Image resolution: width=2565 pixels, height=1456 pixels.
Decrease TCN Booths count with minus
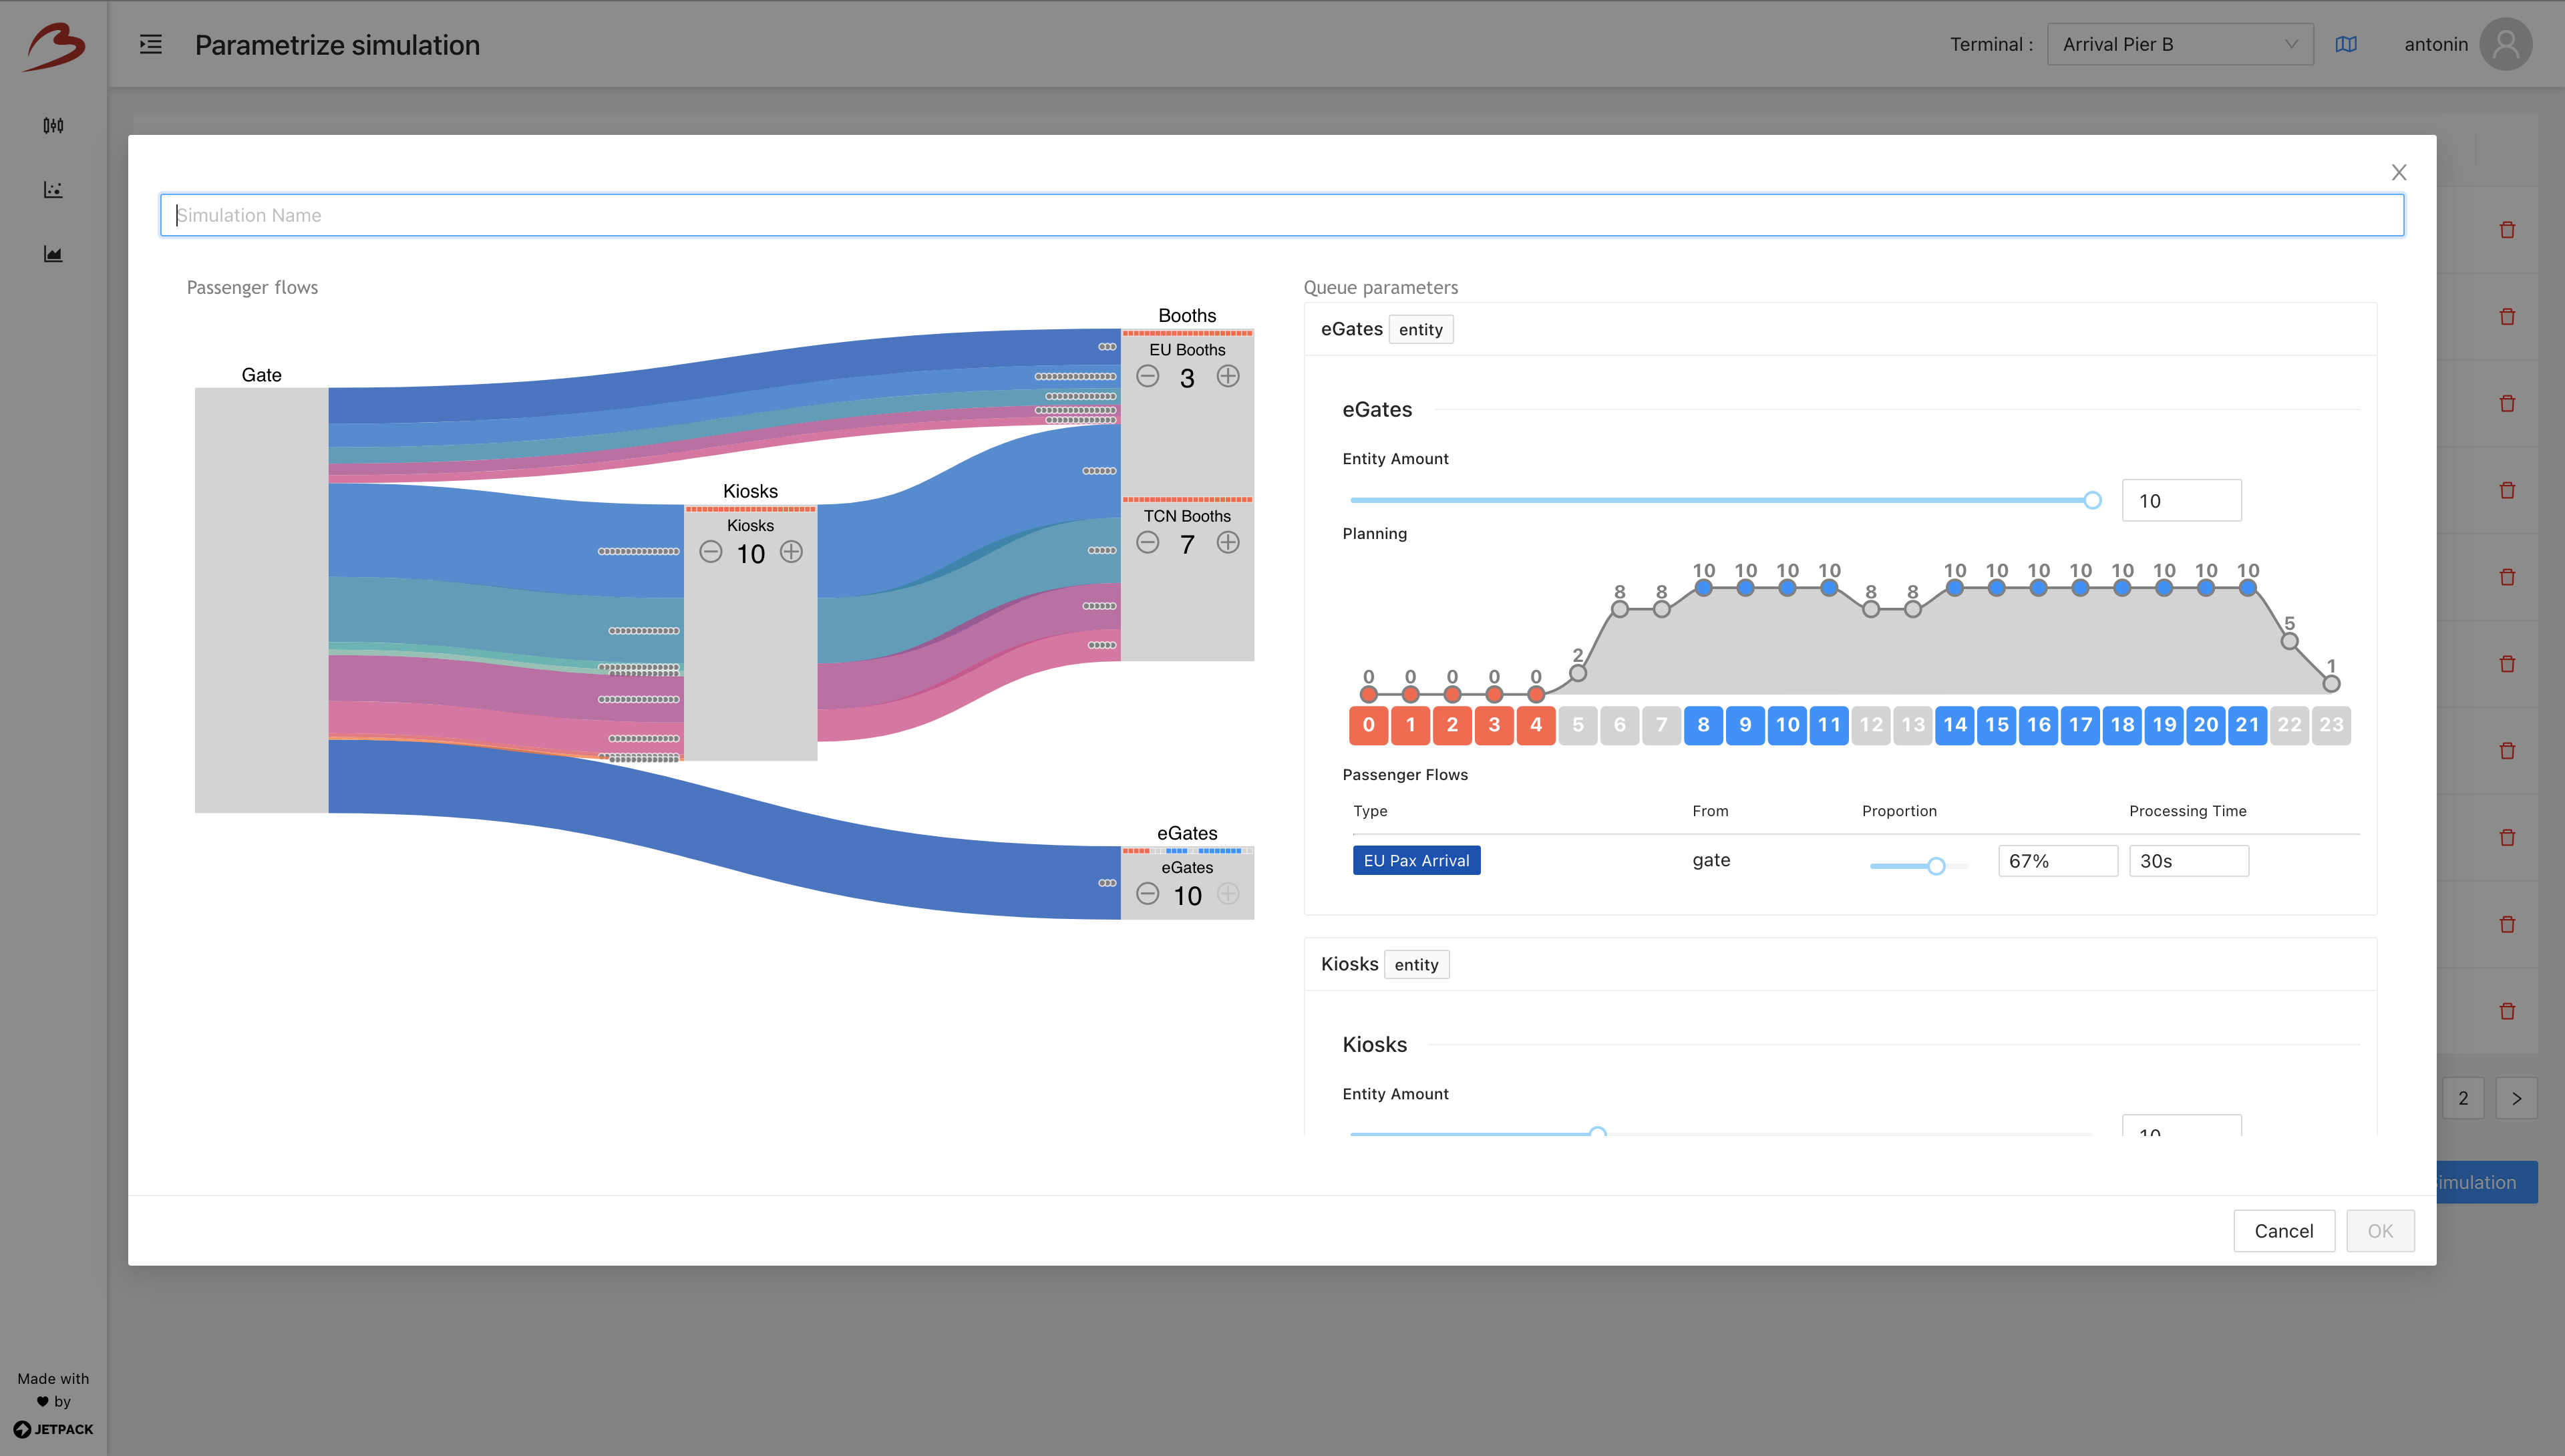1148,542
